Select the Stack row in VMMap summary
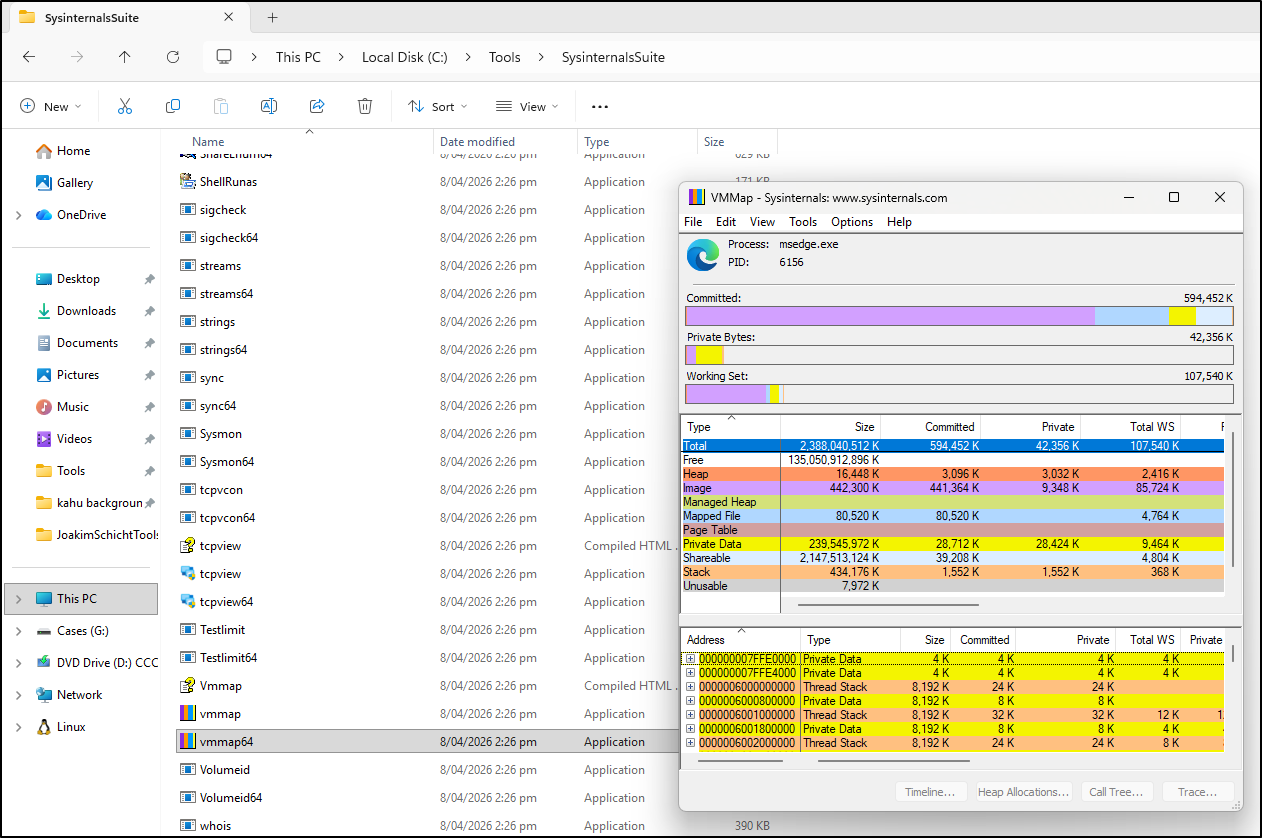The width and height of the screenshot is (1262, 838). point(952,572)
